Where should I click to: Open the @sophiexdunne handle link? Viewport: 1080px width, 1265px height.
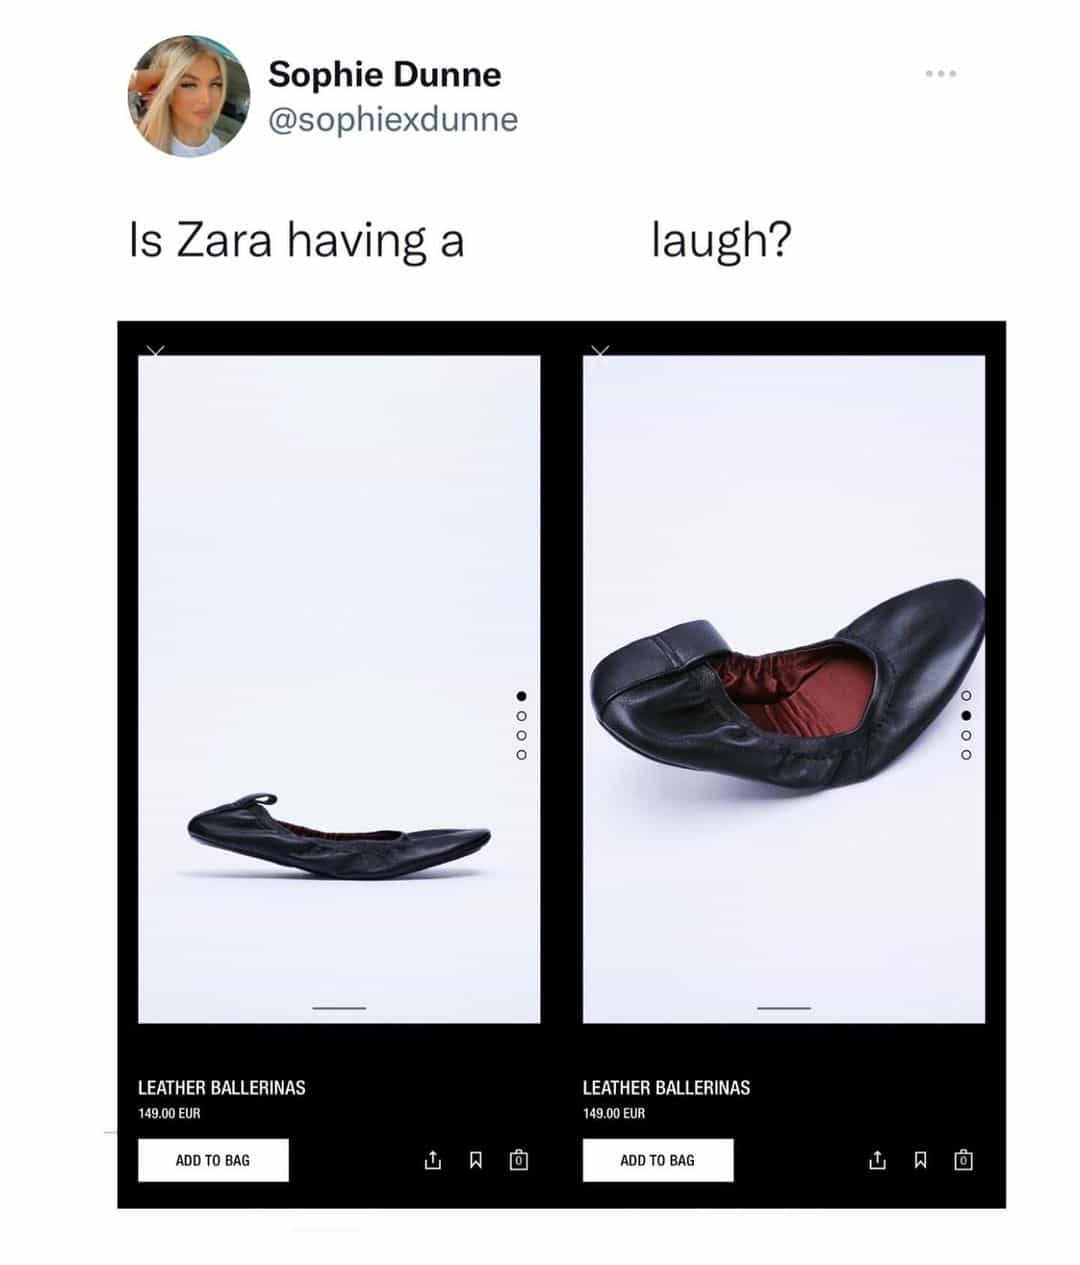click(x=393, y=119)
